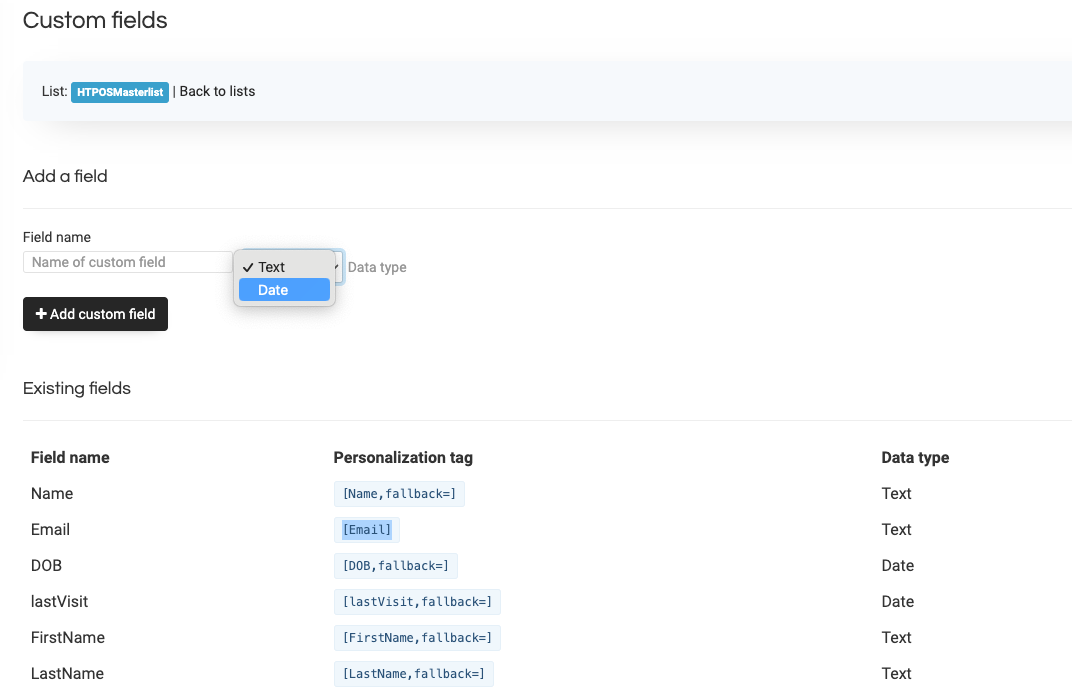Click the Date data type for lastVisit row
This screenshot has width=1072, height=692.
[898, 602]
